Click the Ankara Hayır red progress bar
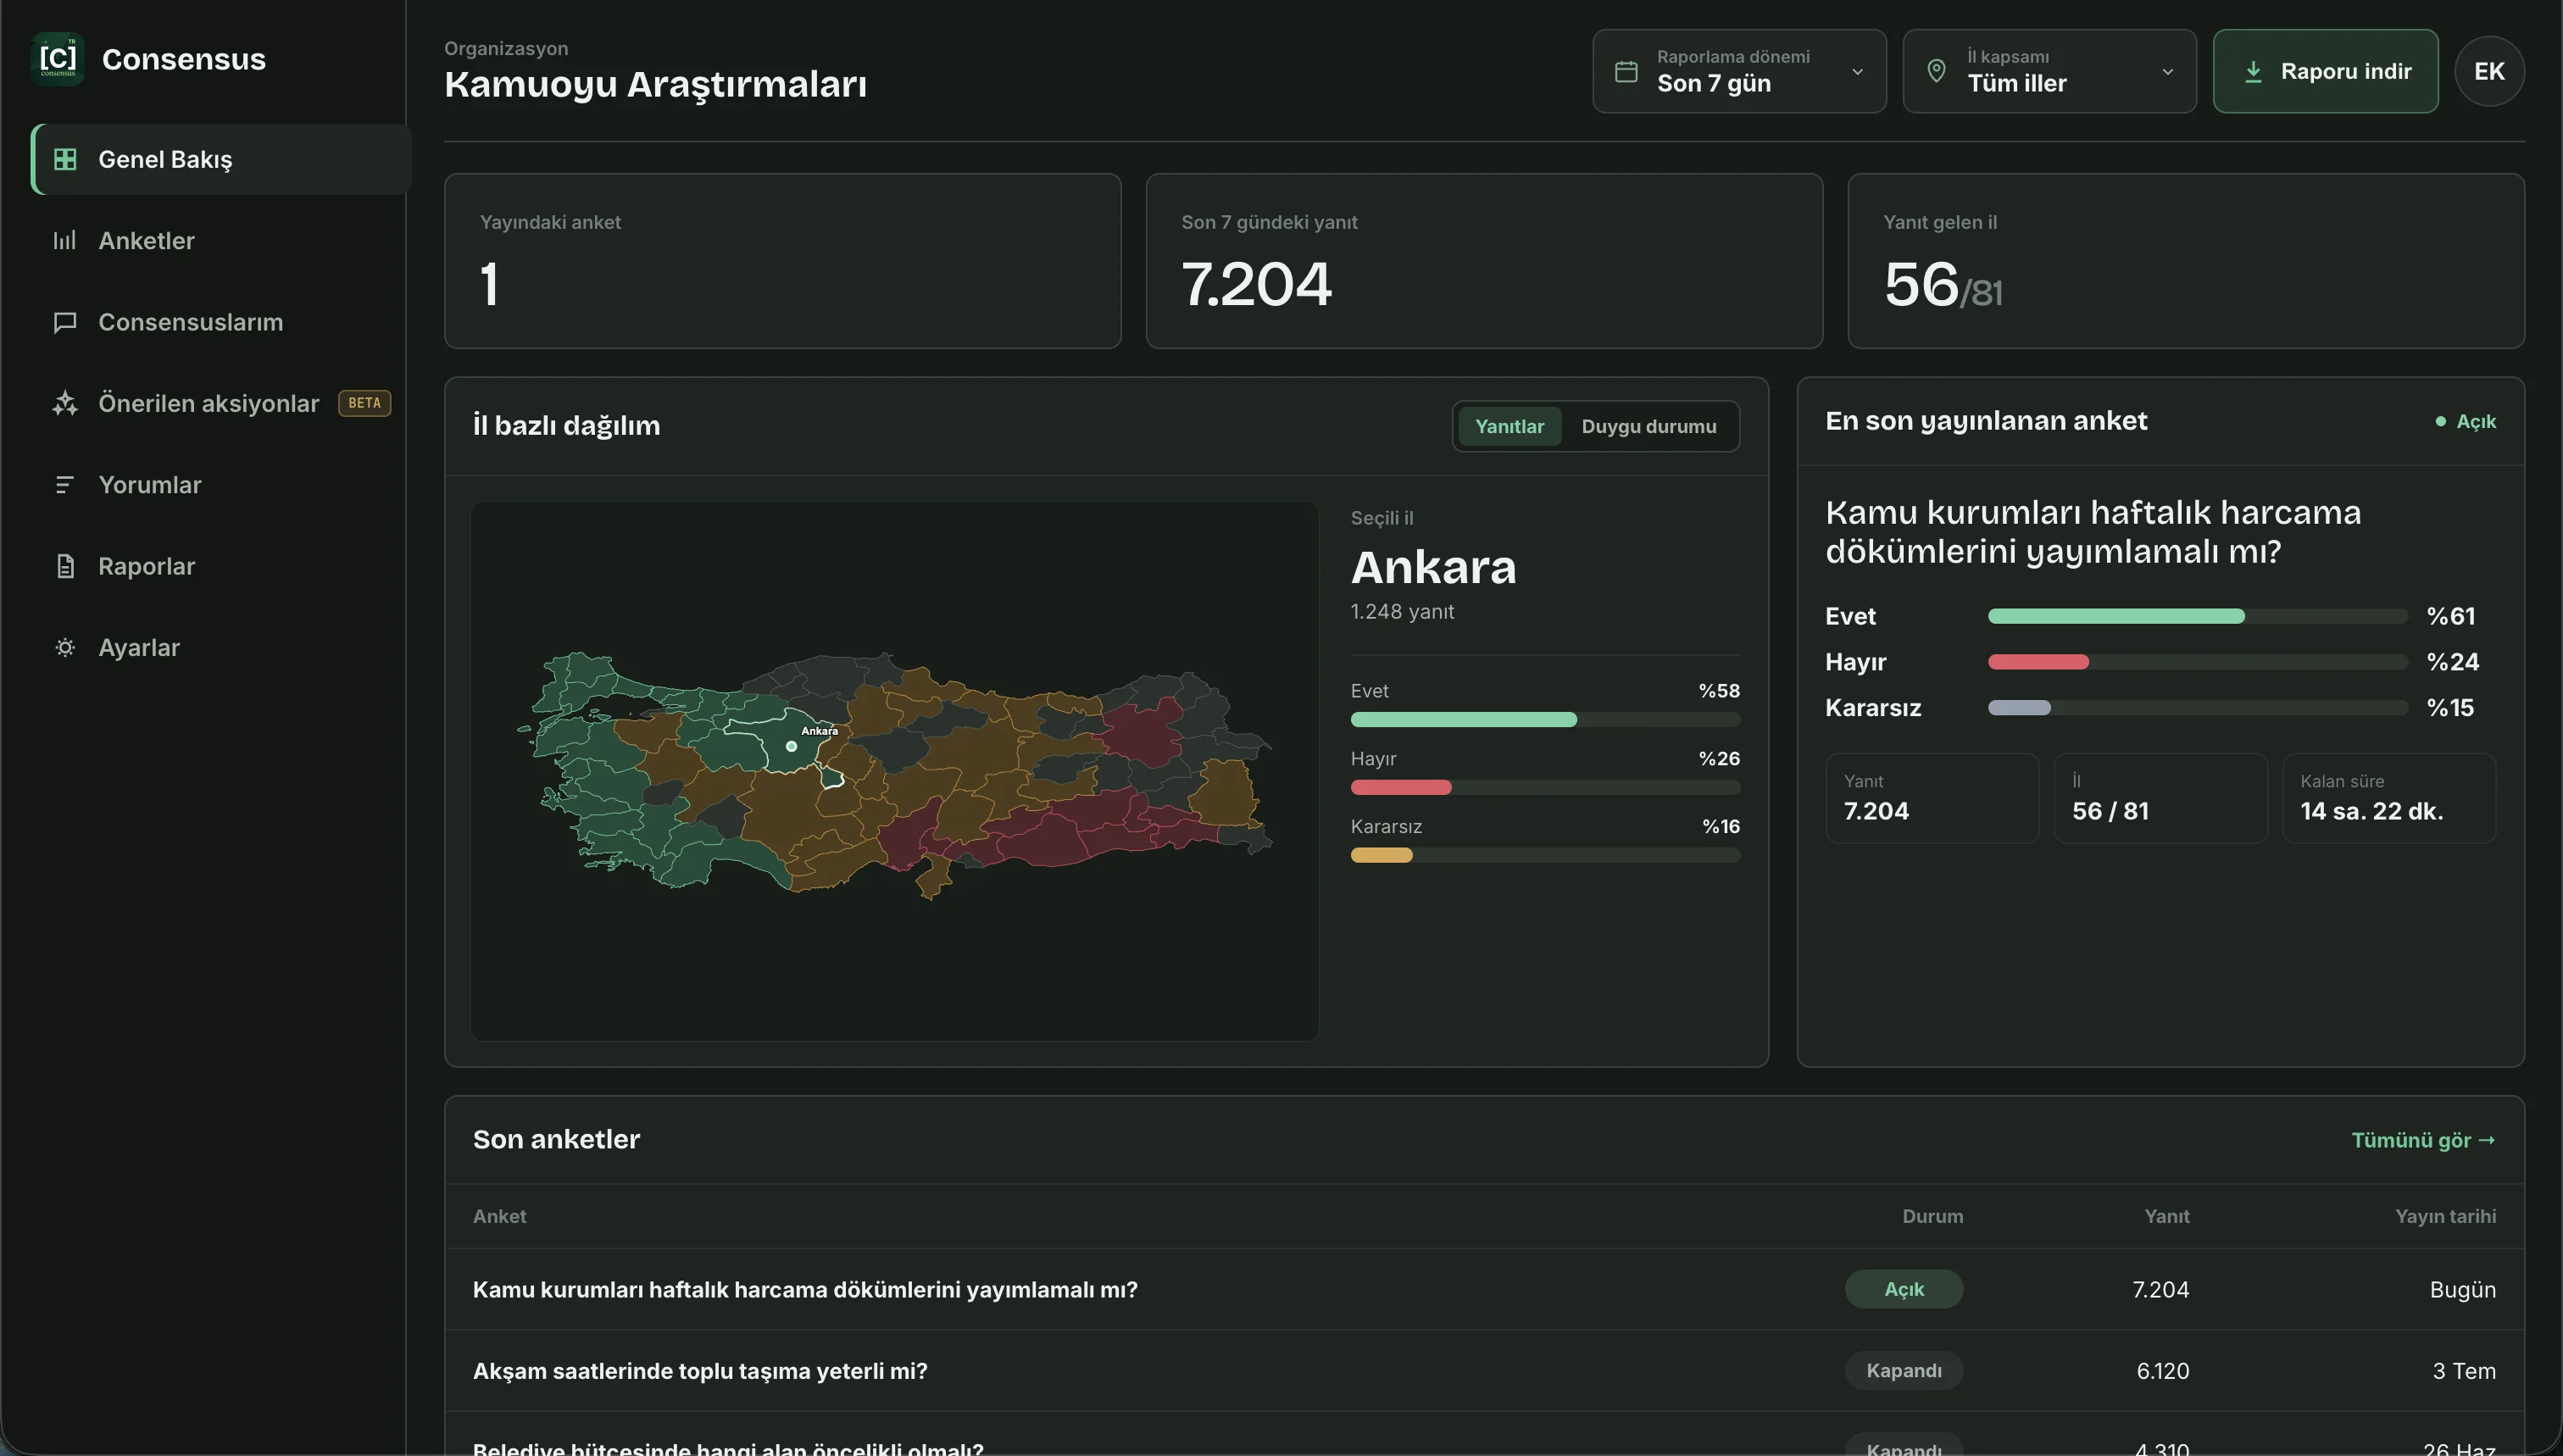The image size is (2563, 1456). coord(1400,787)
